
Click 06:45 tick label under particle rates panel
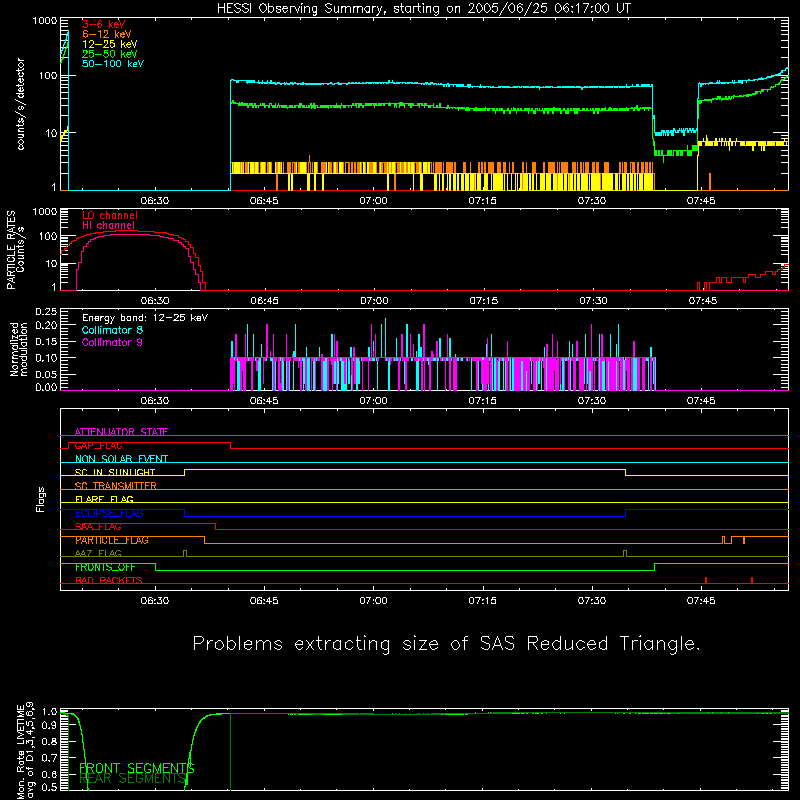(264, 301)
